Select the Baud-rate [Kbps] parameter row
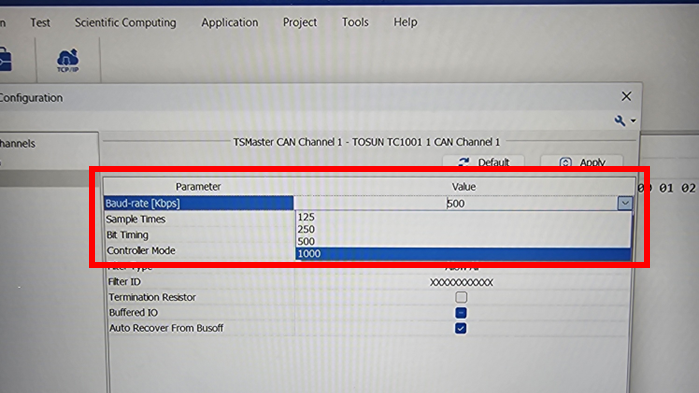The width and height of the screenshot is (699, 393). click(198, 203)
